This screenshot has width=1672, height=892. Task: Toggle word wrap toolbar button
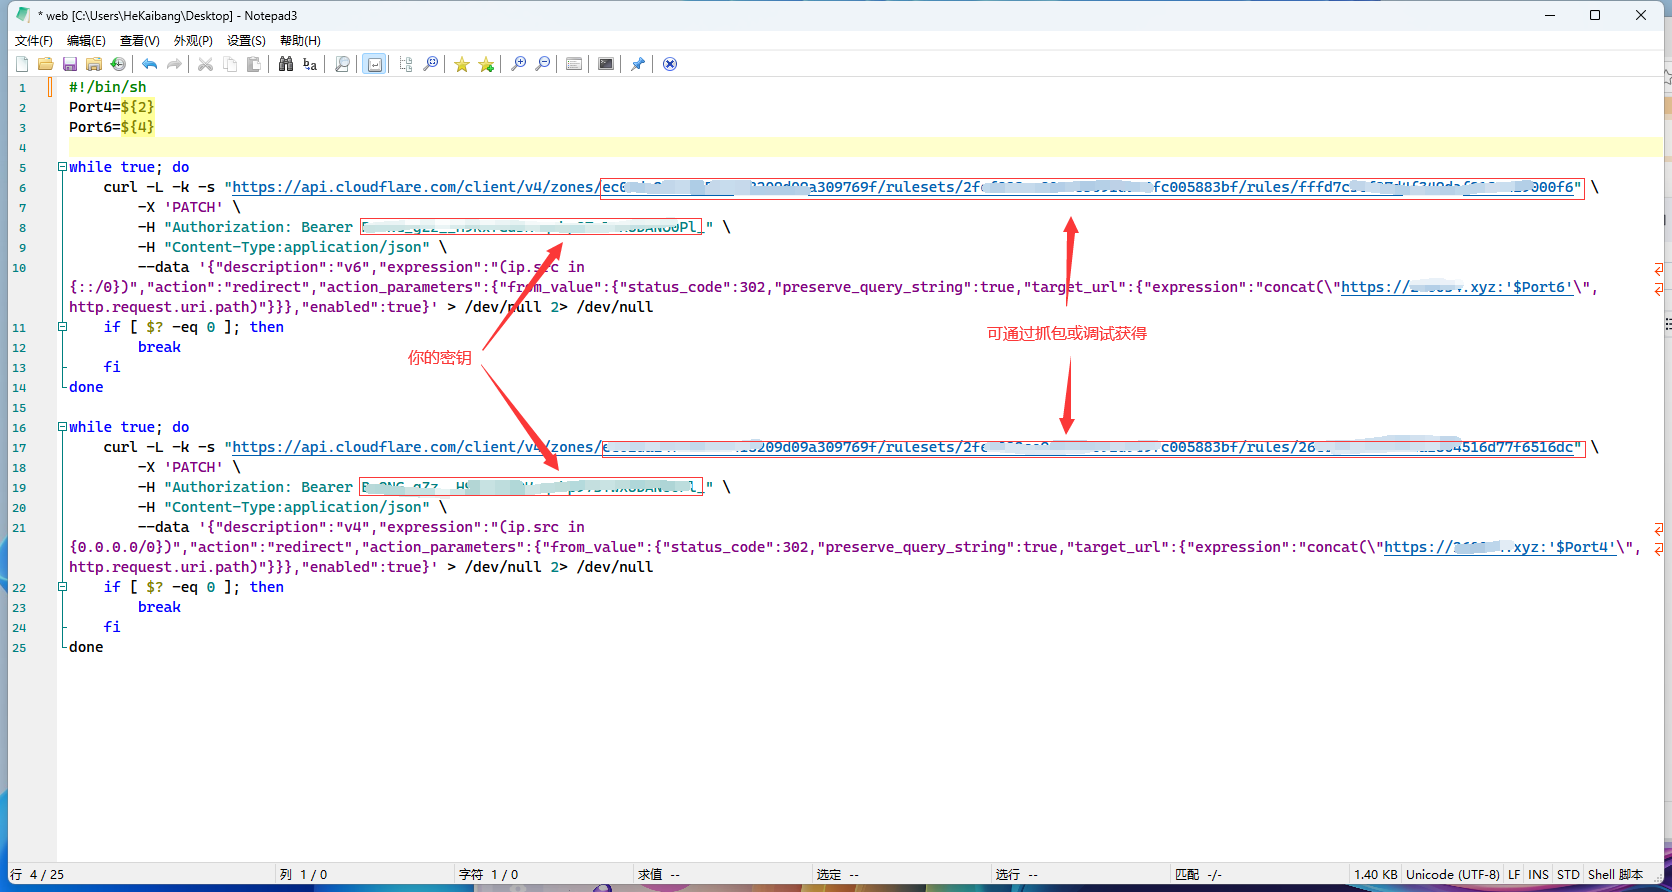(x=374, y=64)
